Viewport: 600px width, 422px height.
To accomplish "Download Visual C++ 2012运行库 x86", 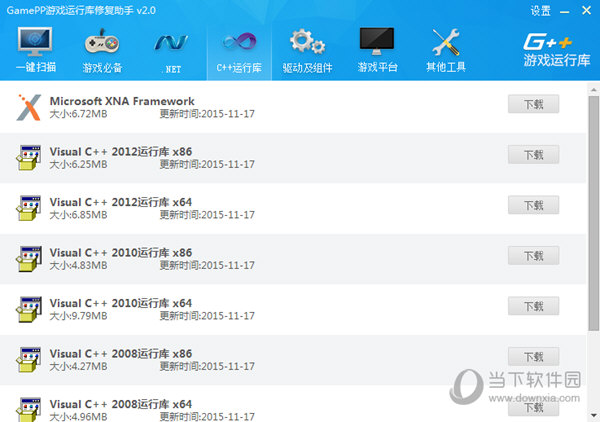I will tap(533, 155).
